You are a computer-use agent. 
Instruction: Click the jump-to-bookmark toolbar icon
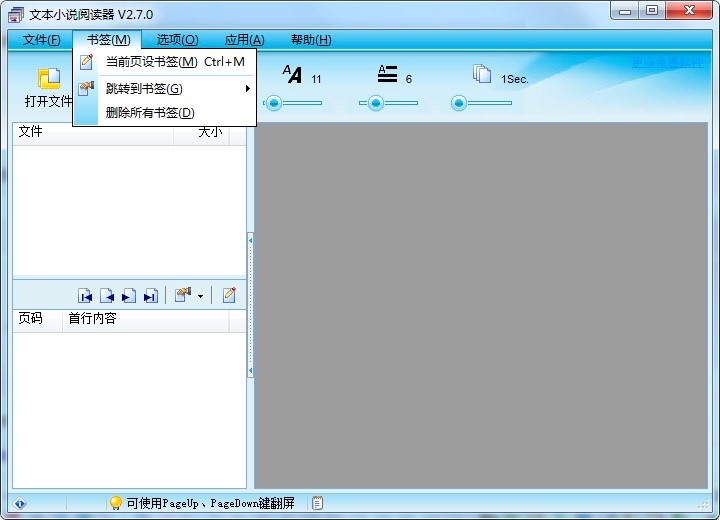pyautogui.click(x=183, y=295)
